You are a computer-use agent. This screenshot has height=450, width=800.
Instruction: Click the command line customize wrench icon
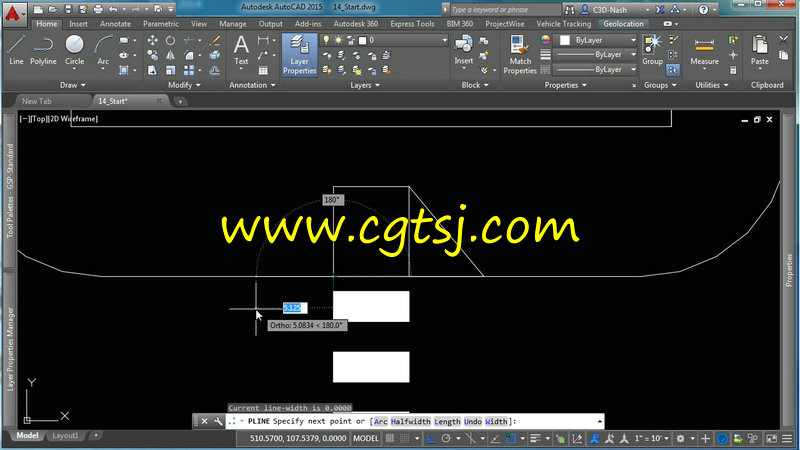218,421
